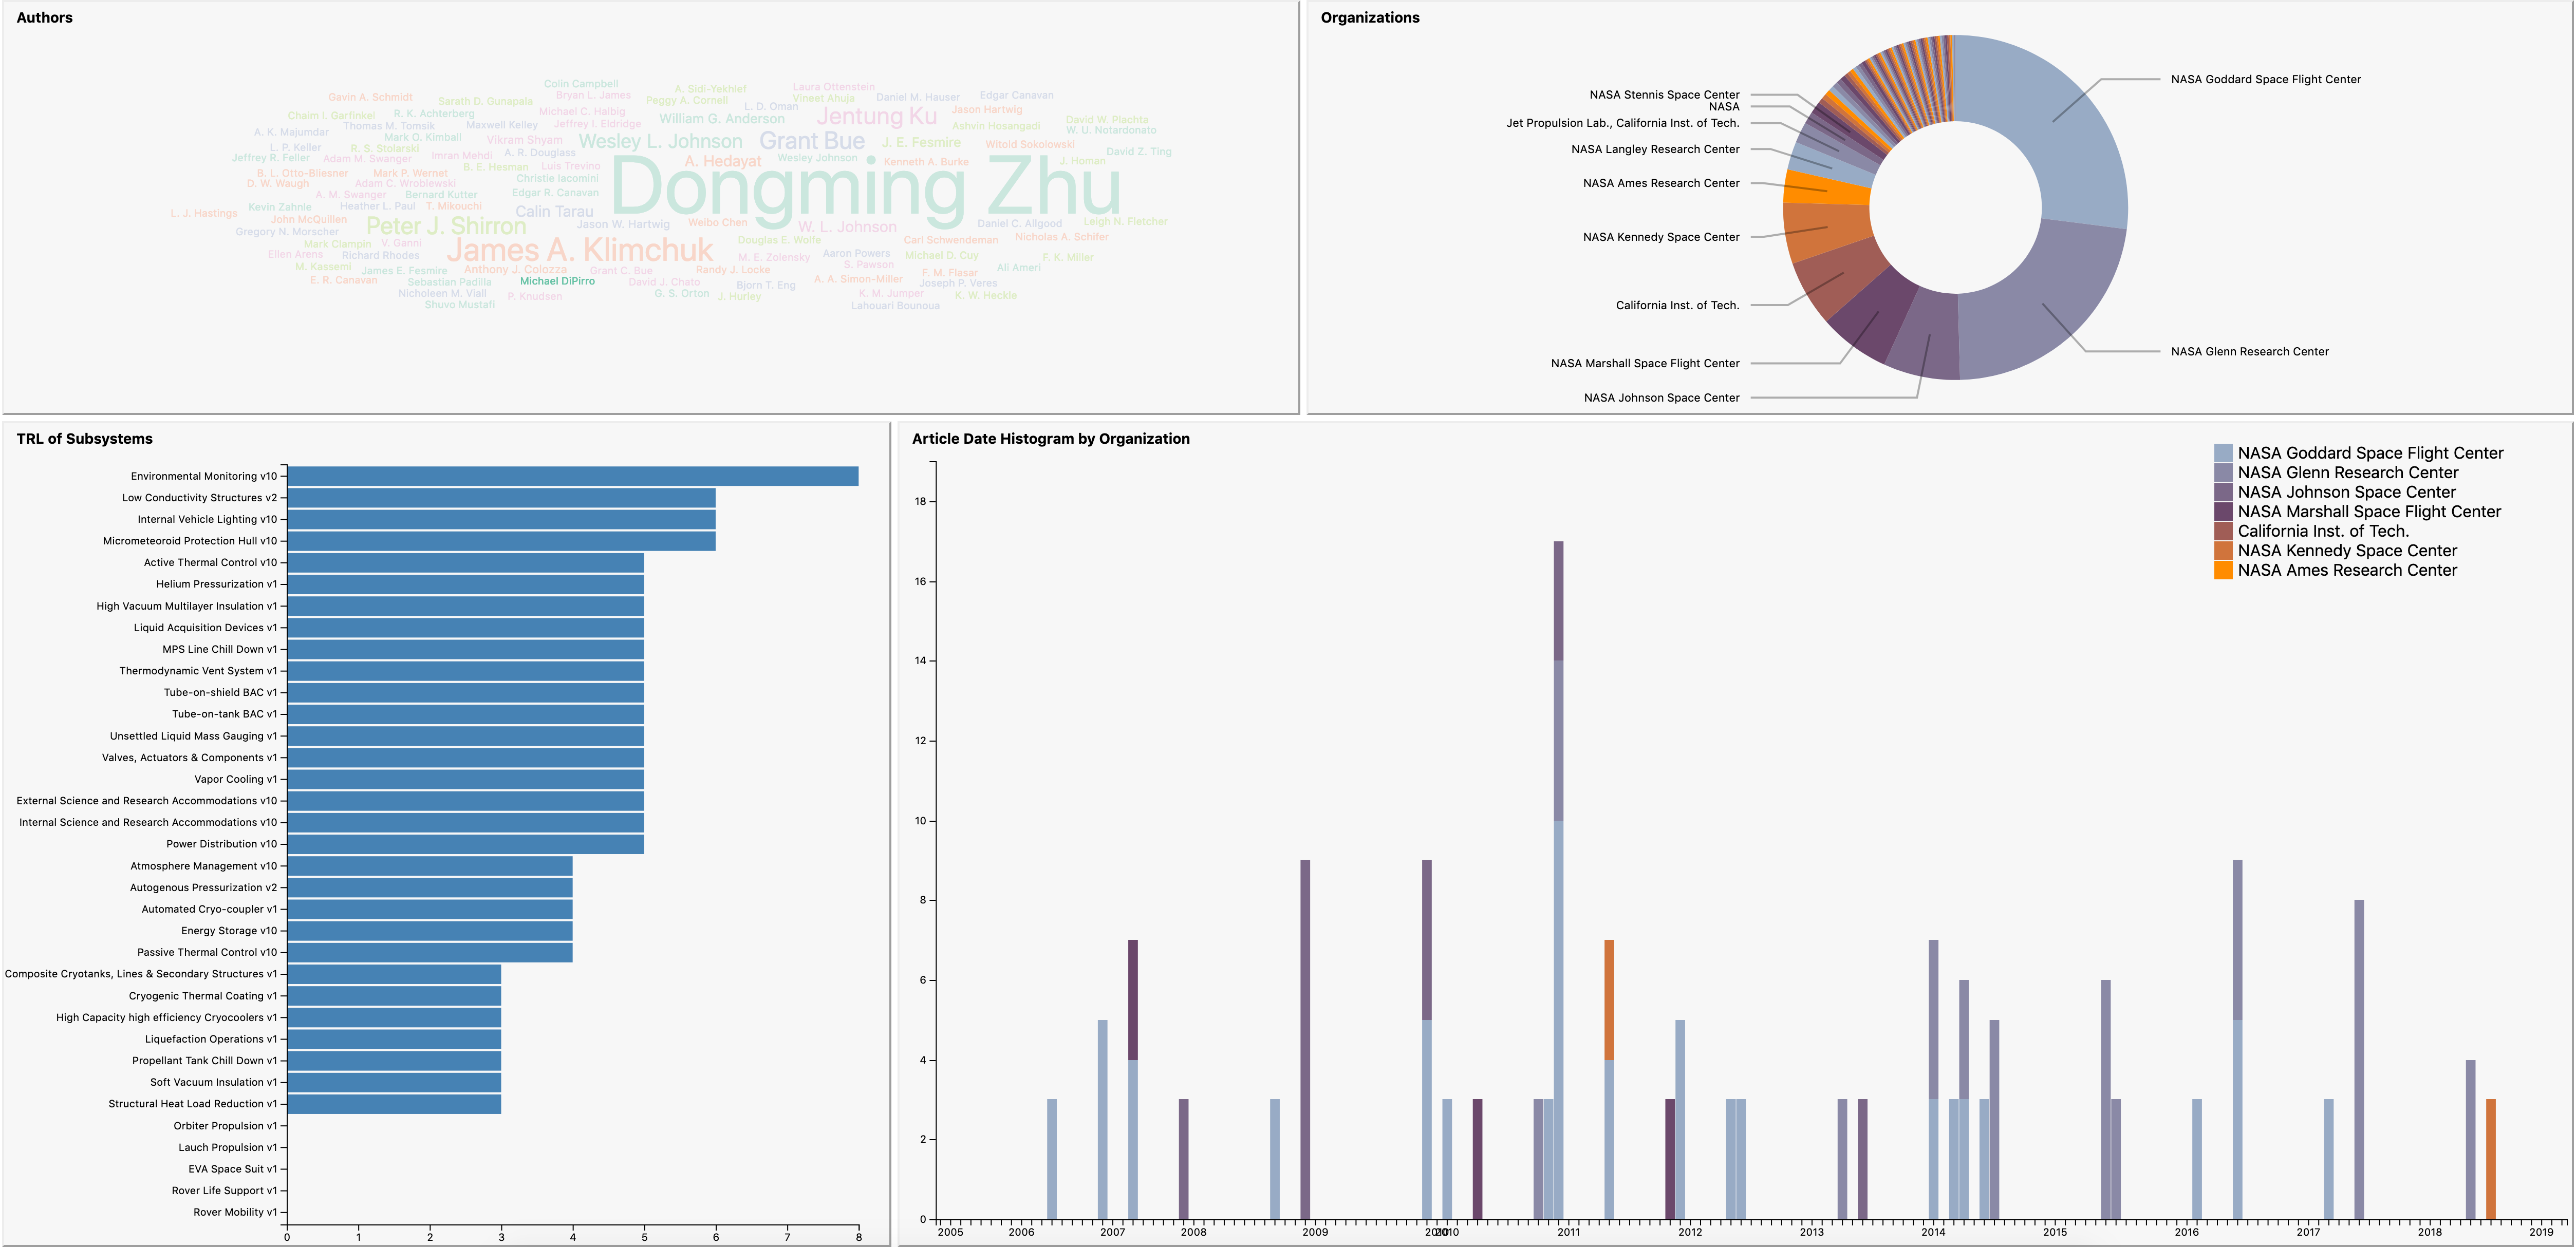Click Wesley L. Johnson in the author cloud

660,142
